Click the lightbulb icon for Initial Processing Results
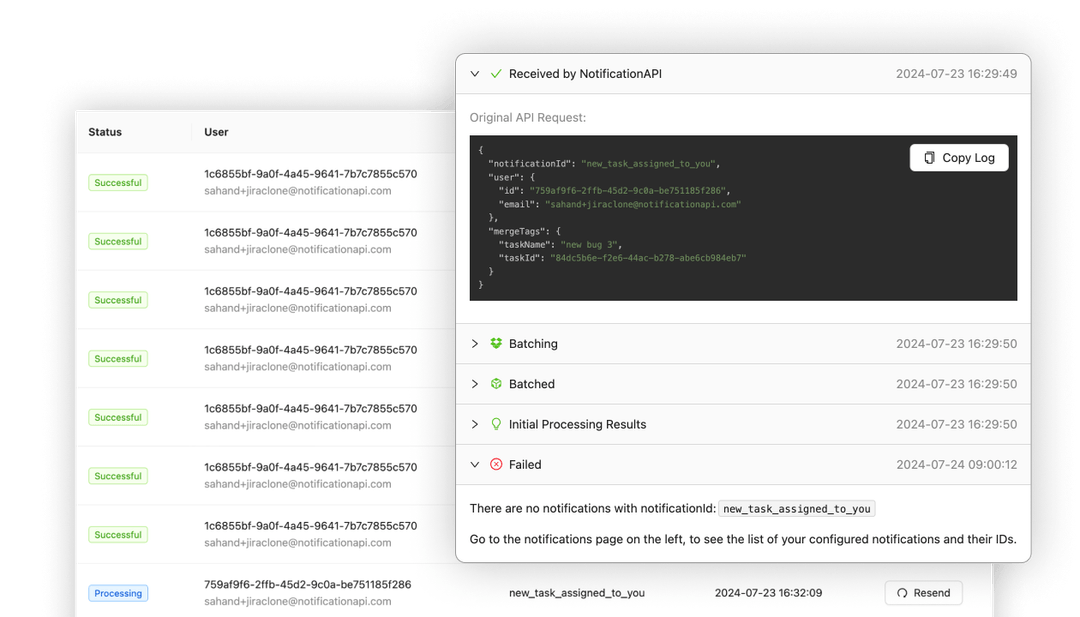 496,424
